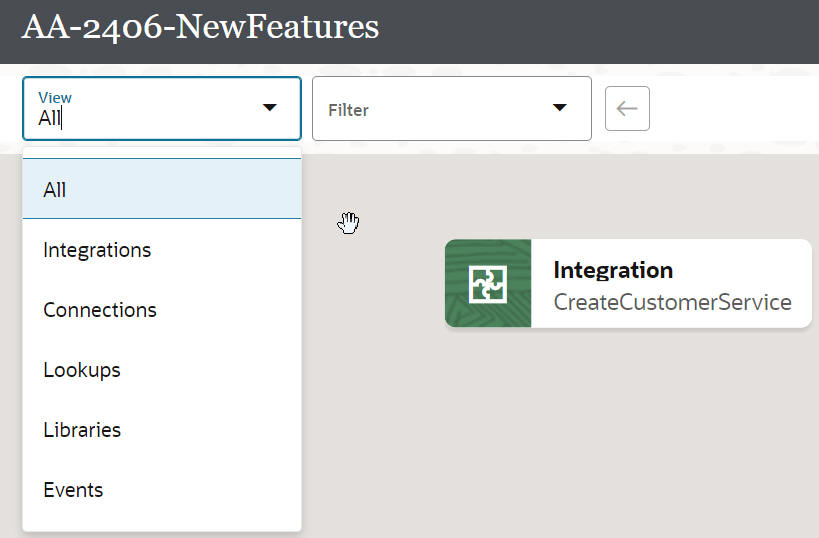Click the small View label
819x538 pixels.
[55, 97]
